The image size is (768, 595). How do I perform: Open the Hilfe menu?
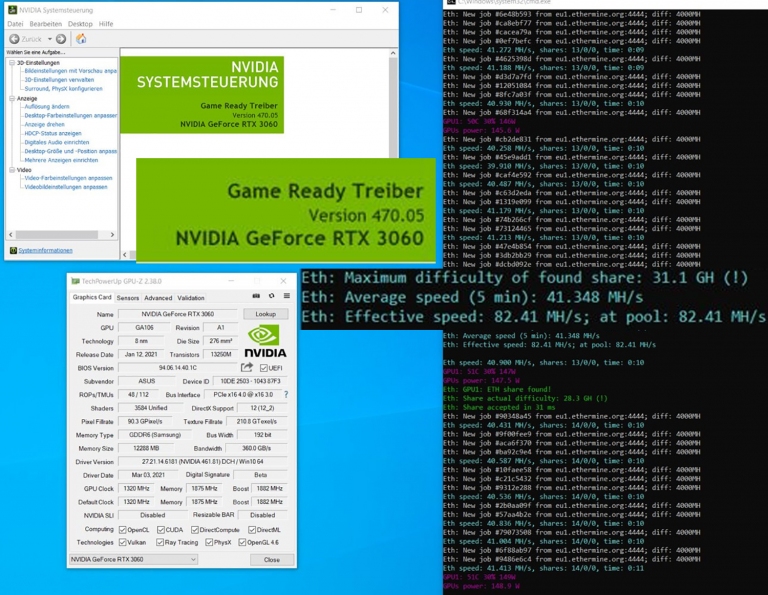[x=106, y=24]
